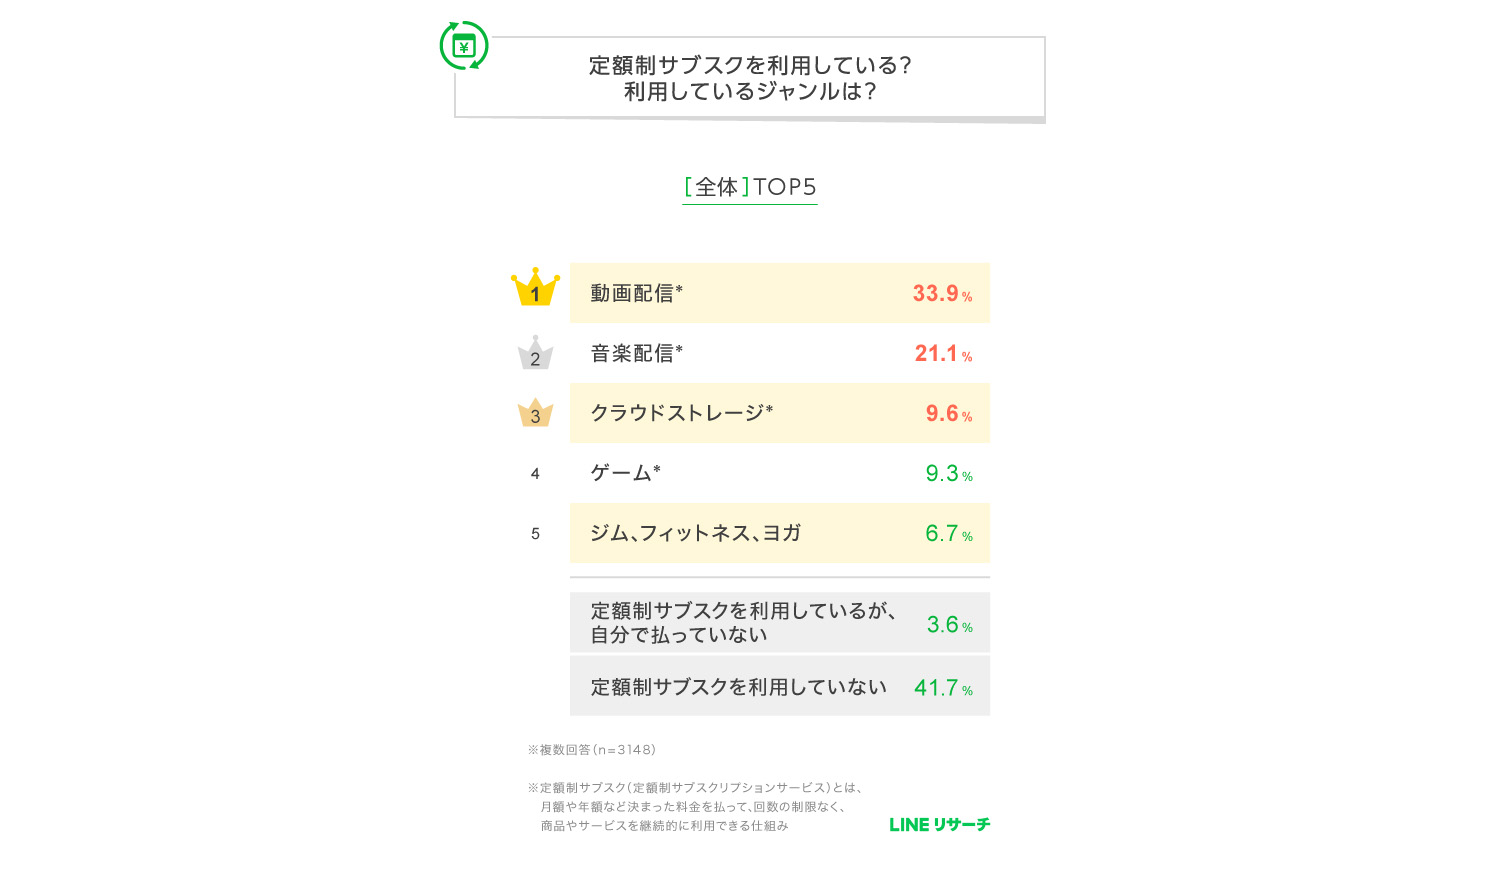This screenshot has width=1500, height=876.
Task: Click the silver second-place crown icon
Action: [535, 353]
